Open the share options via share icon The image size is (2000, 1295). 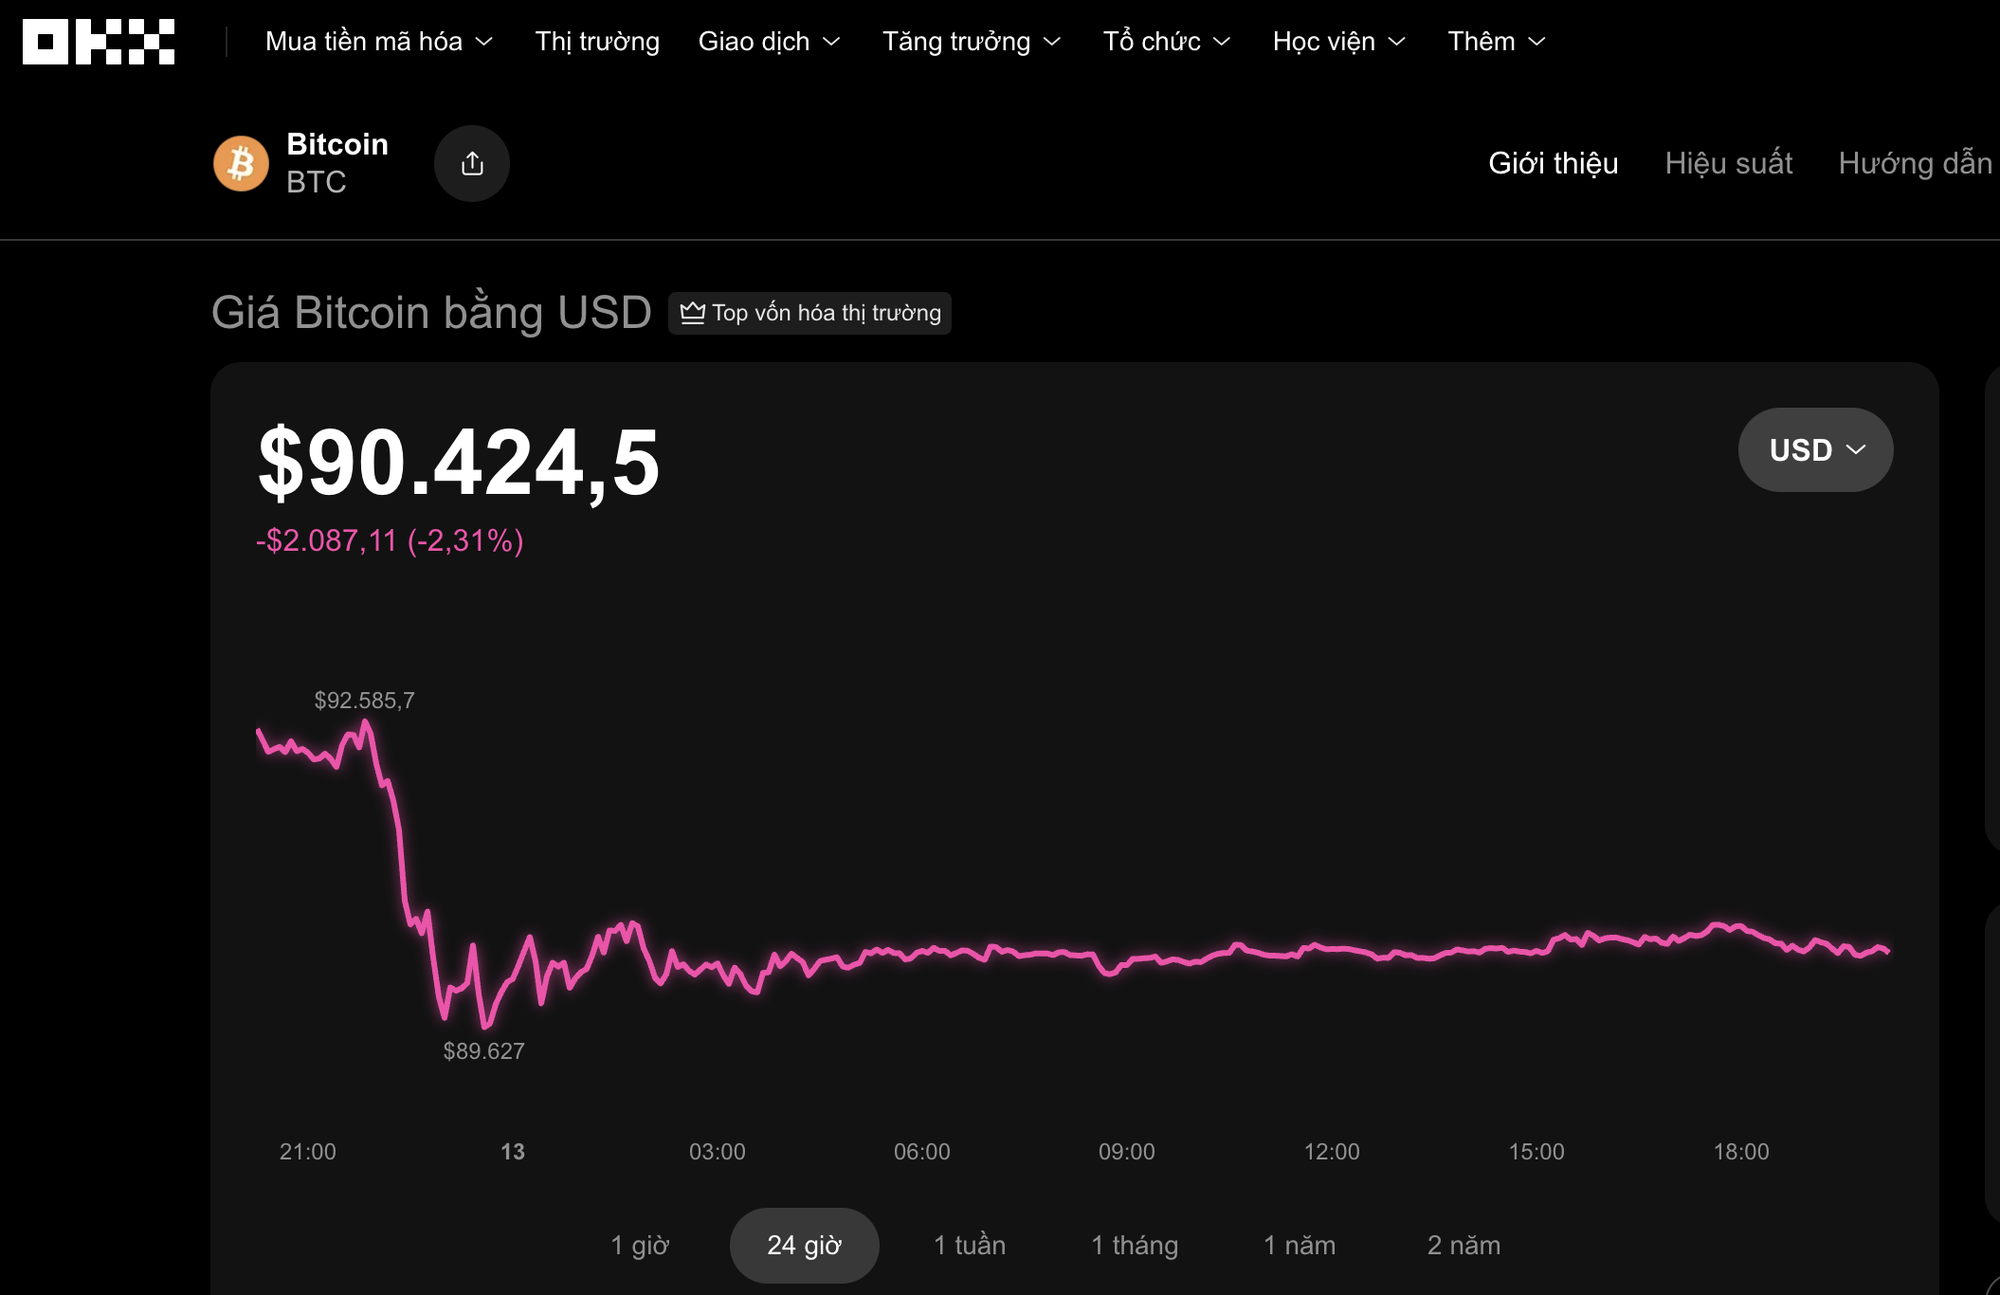click(472, 162)
